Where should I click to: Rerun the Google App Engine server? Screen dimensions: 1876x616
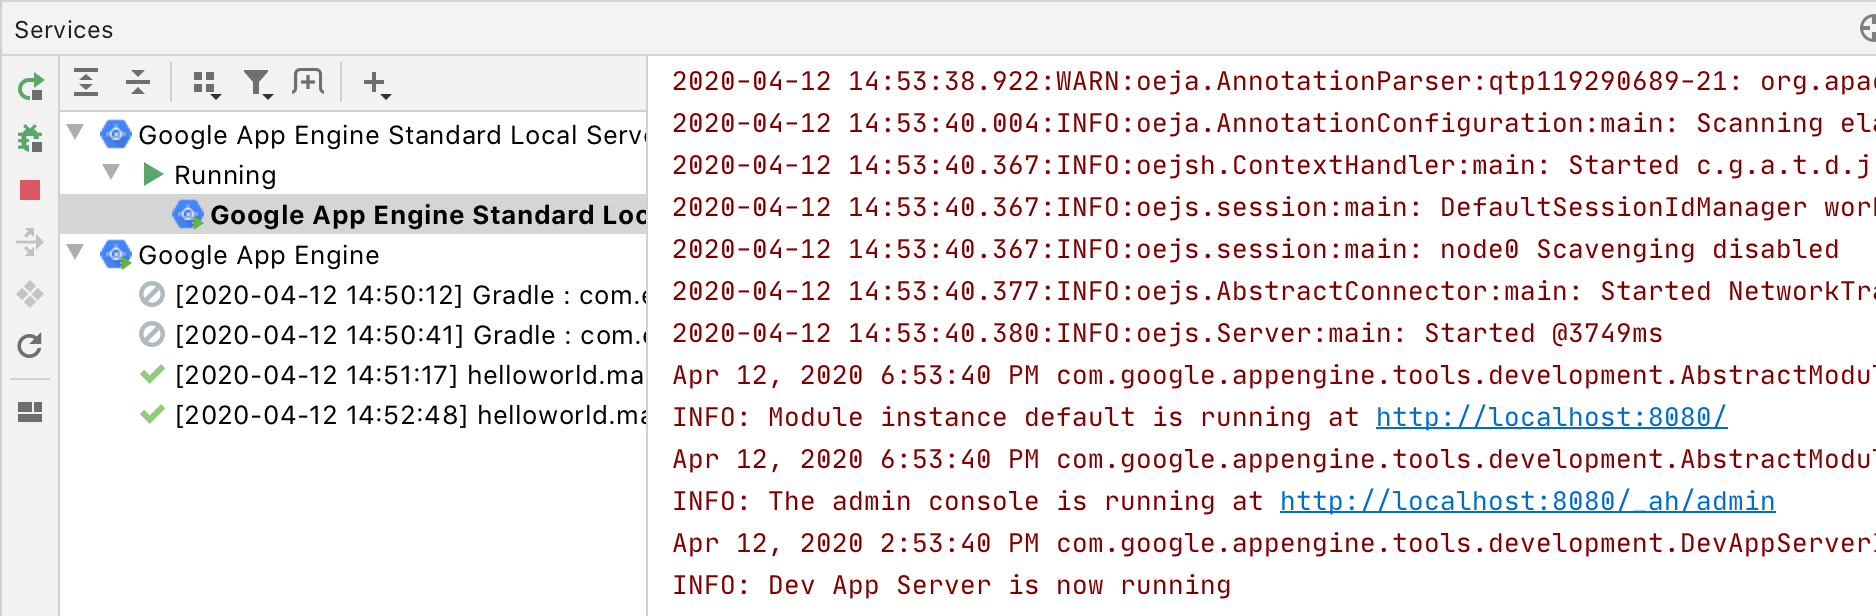click(30, 87)
